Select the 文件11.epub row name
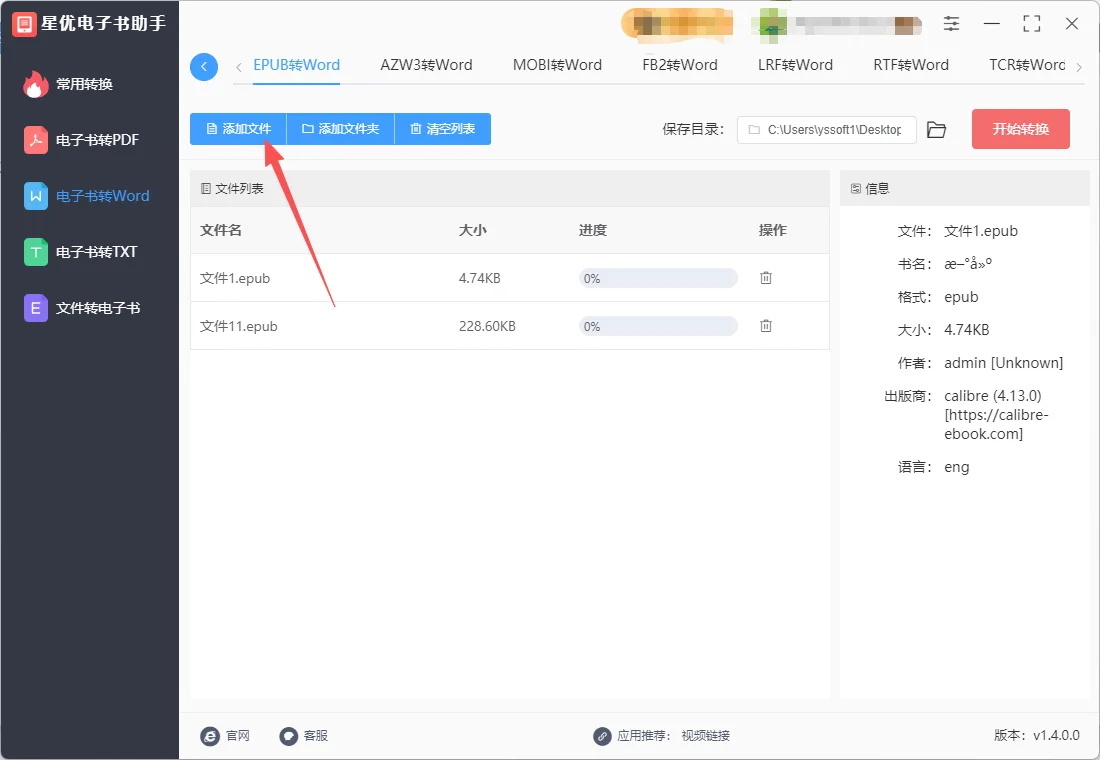 (239, 326)
